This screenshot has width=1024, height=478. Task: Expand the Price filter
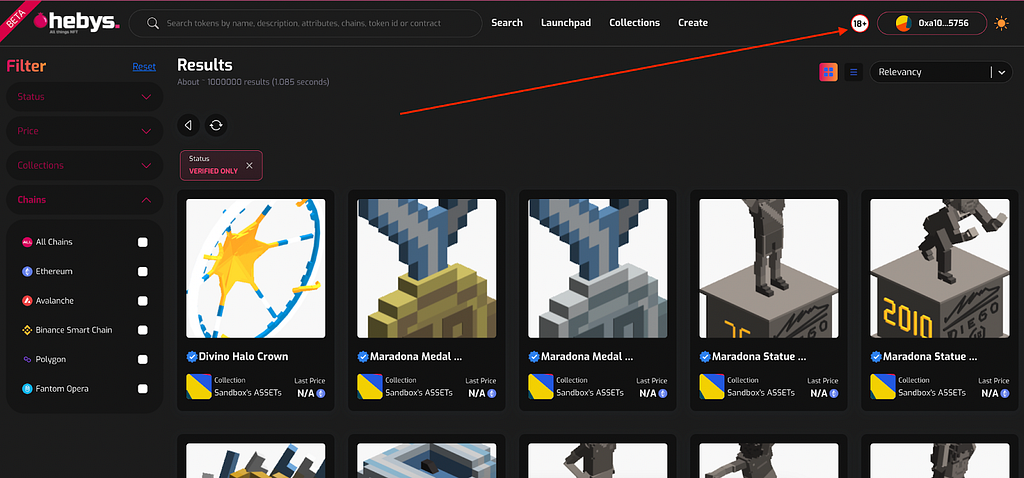click(84, 131)
